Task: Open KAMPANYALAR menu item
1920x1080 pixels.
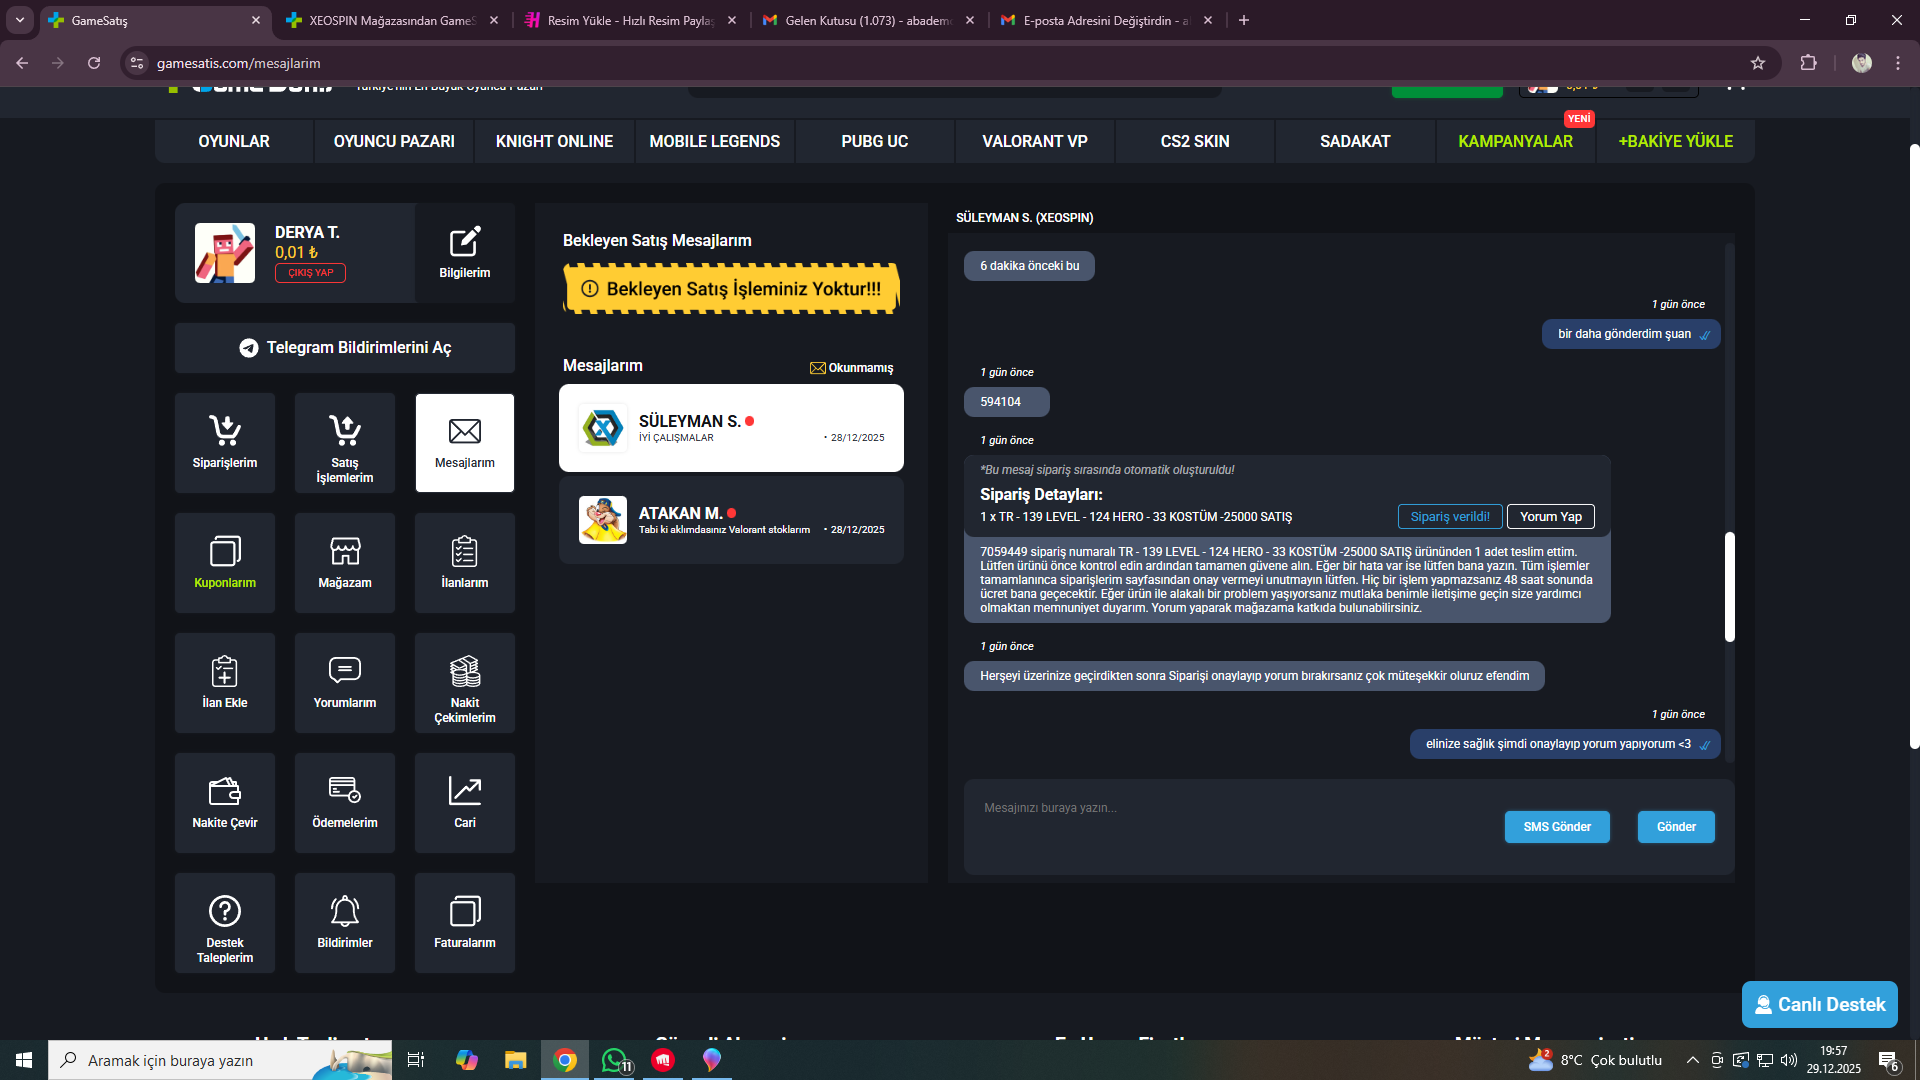Action: click(1516, 141)
